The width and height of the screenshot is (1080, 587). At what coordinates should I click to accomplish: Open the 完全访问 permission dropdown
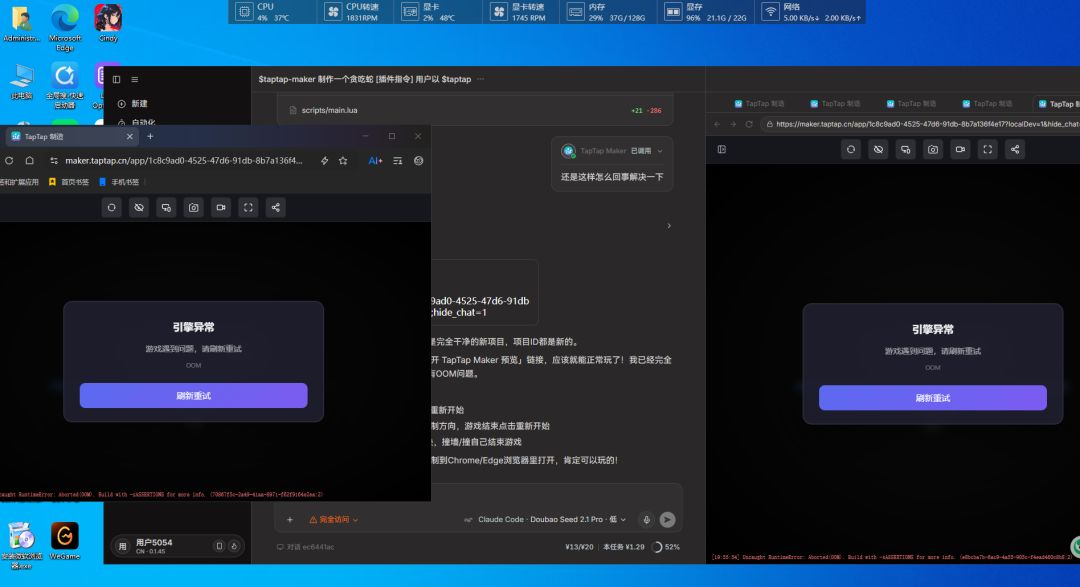[334, 519]
